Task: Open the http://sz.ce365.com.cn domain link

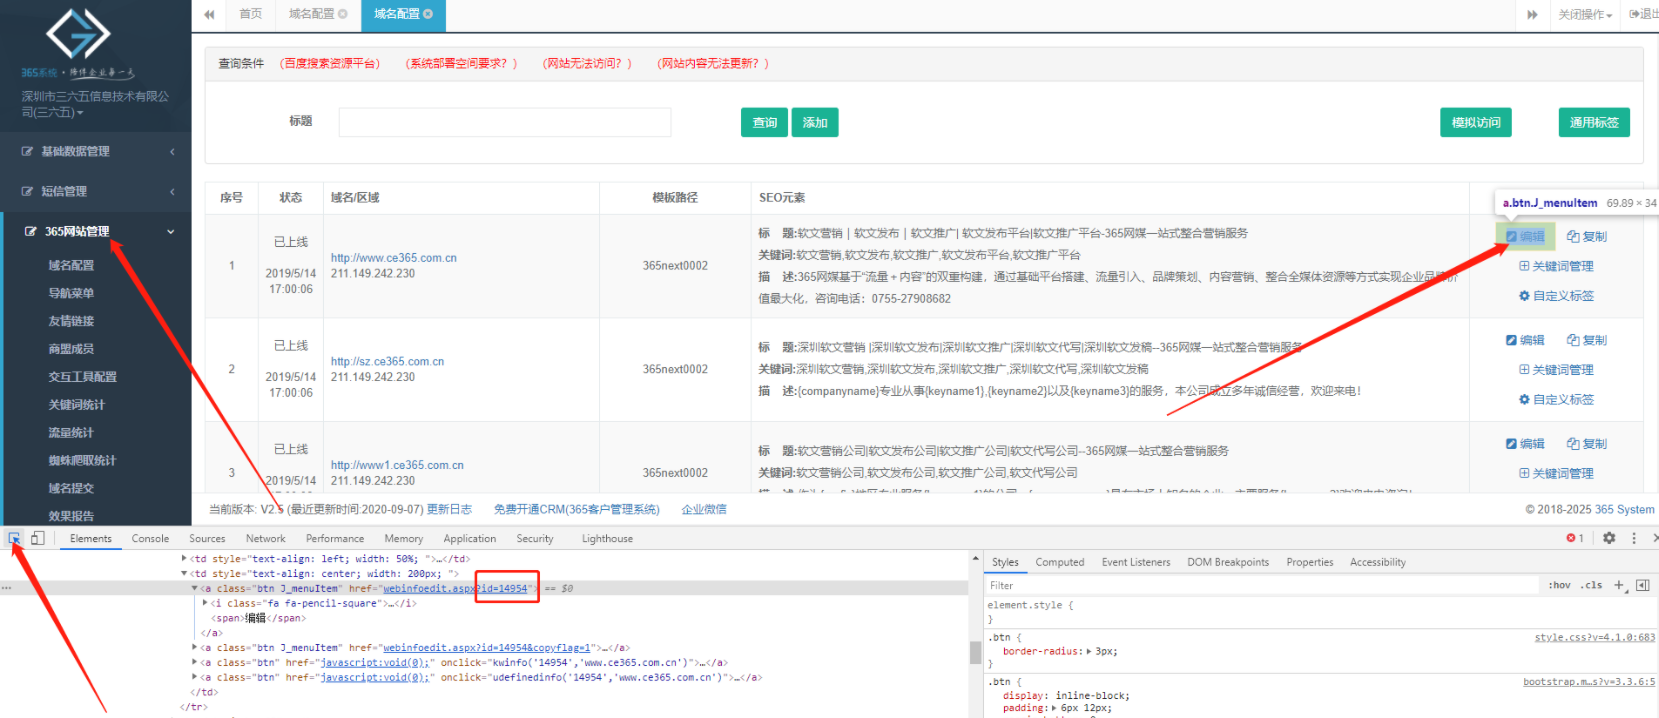Action: [x=387, y=361]
